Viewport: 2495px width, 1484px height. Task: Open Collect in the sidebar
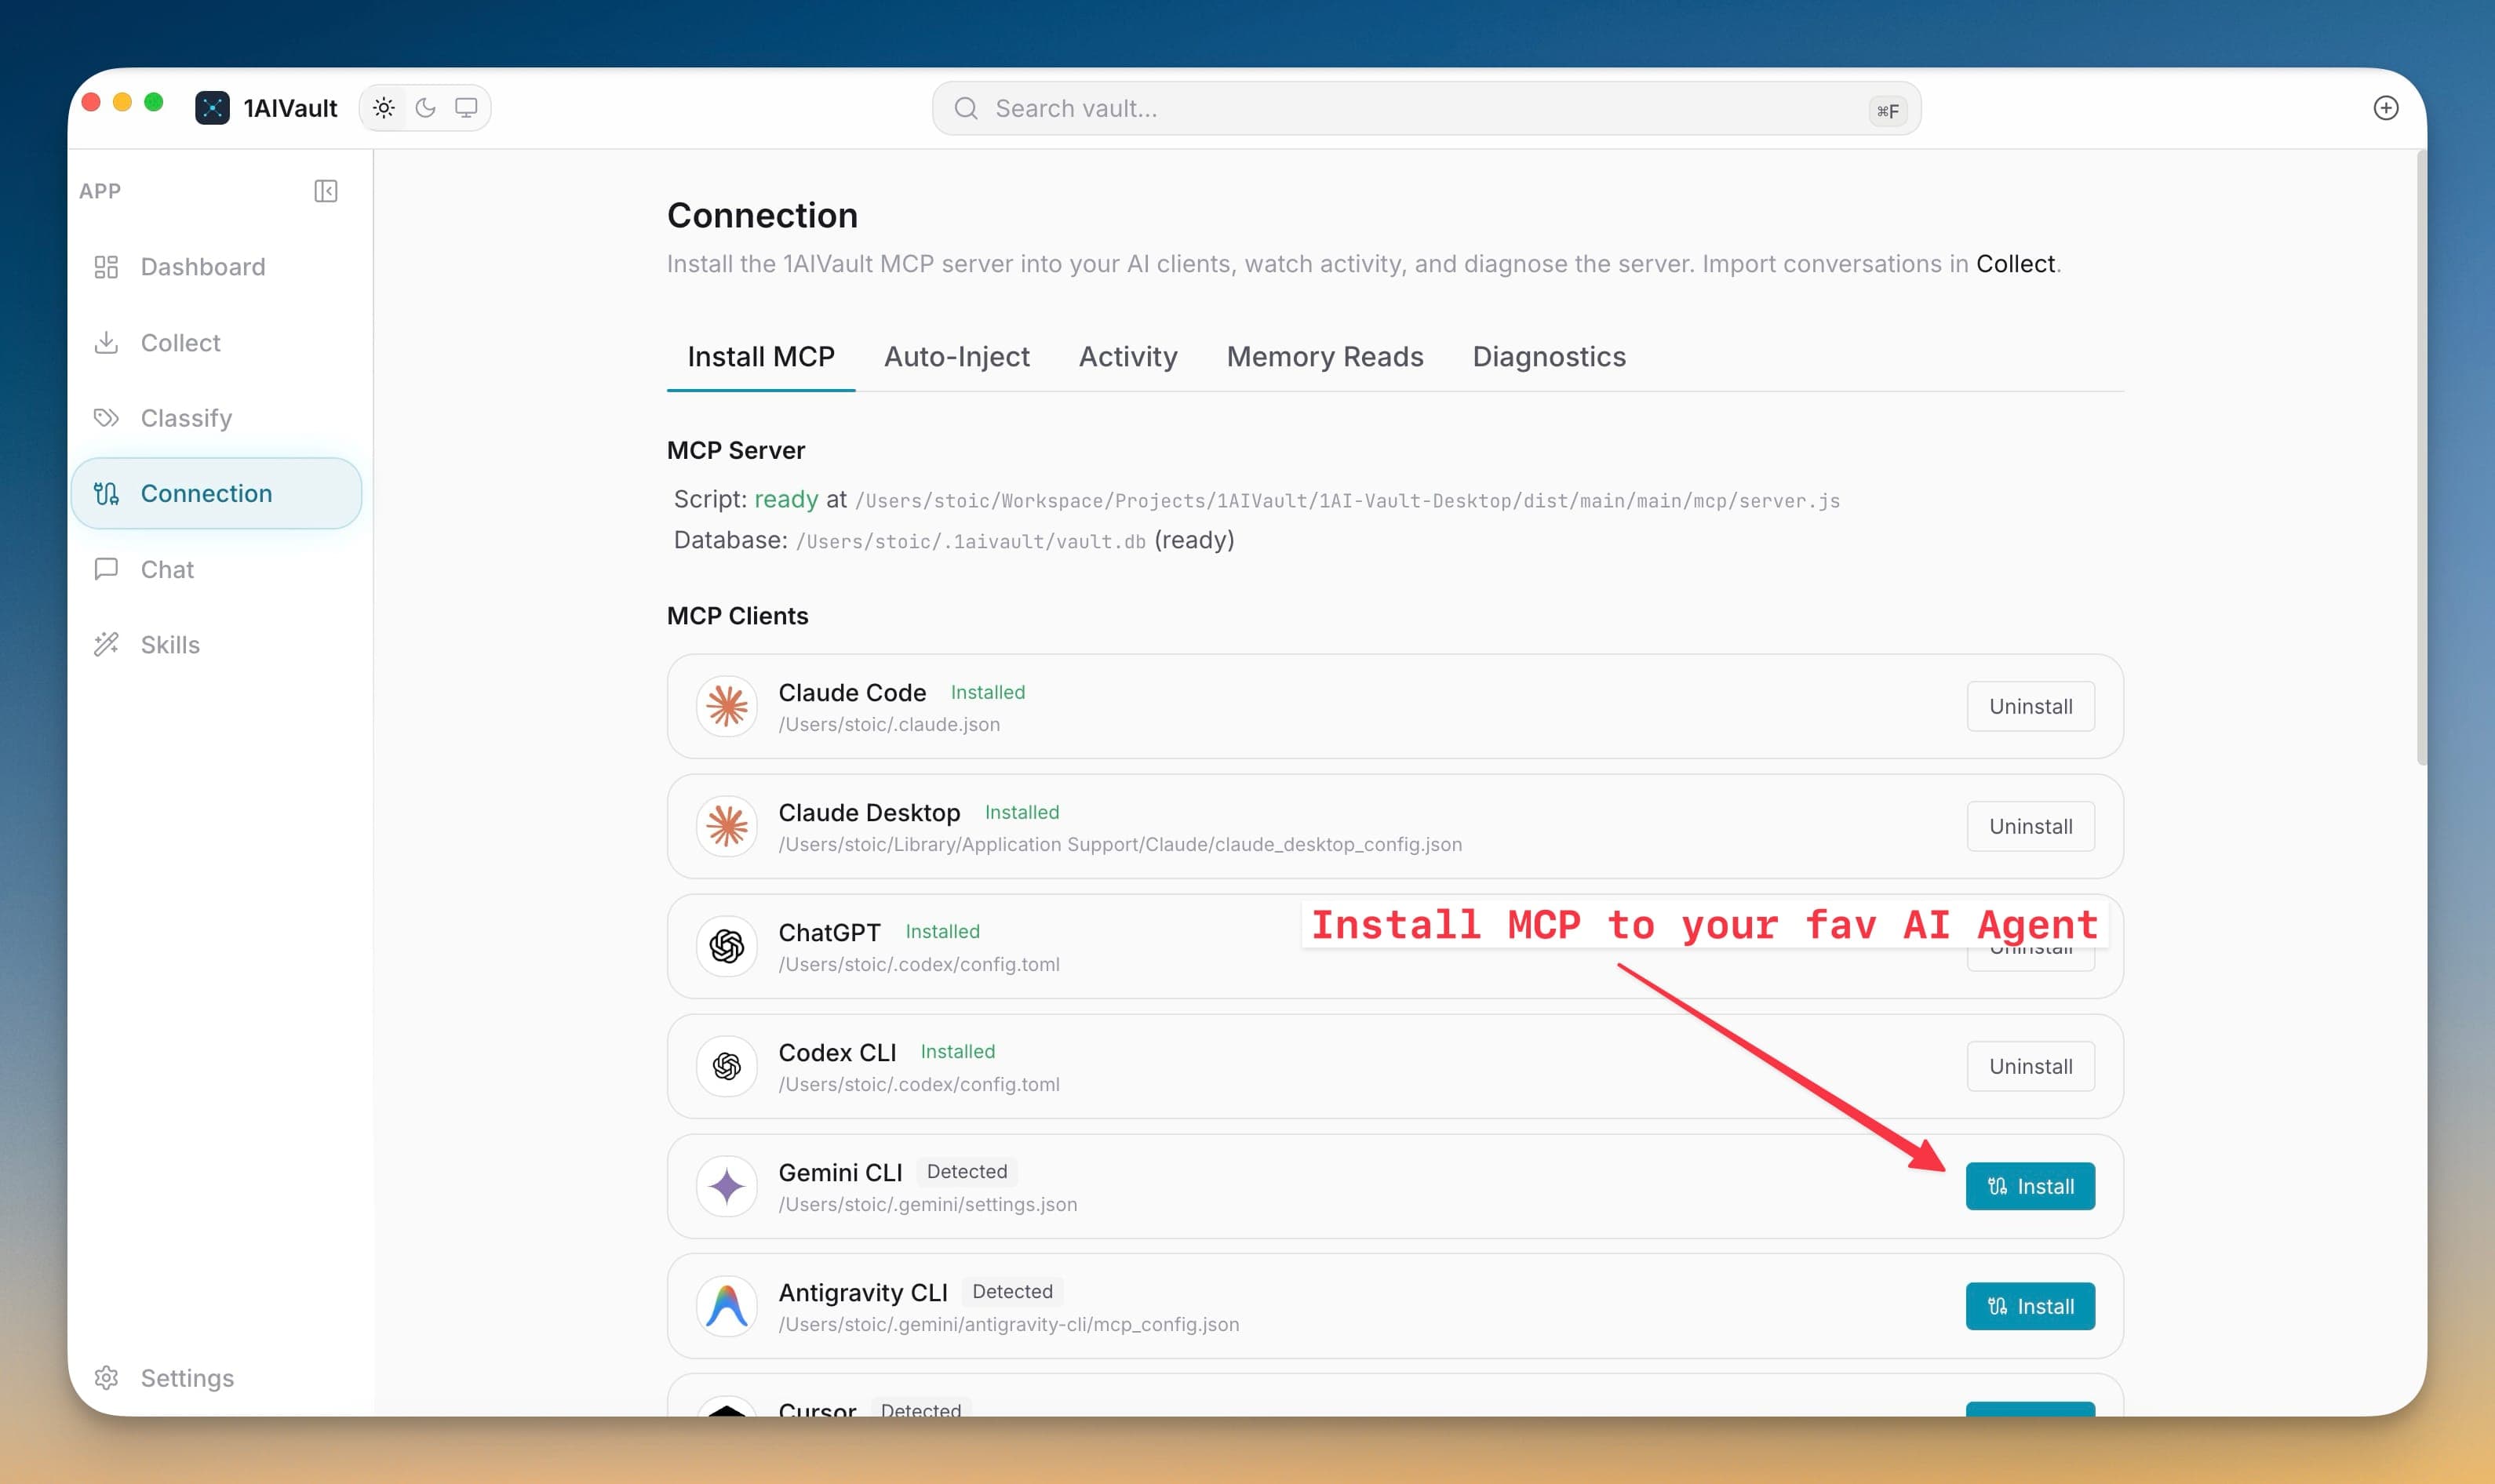[x=216, y=342]
